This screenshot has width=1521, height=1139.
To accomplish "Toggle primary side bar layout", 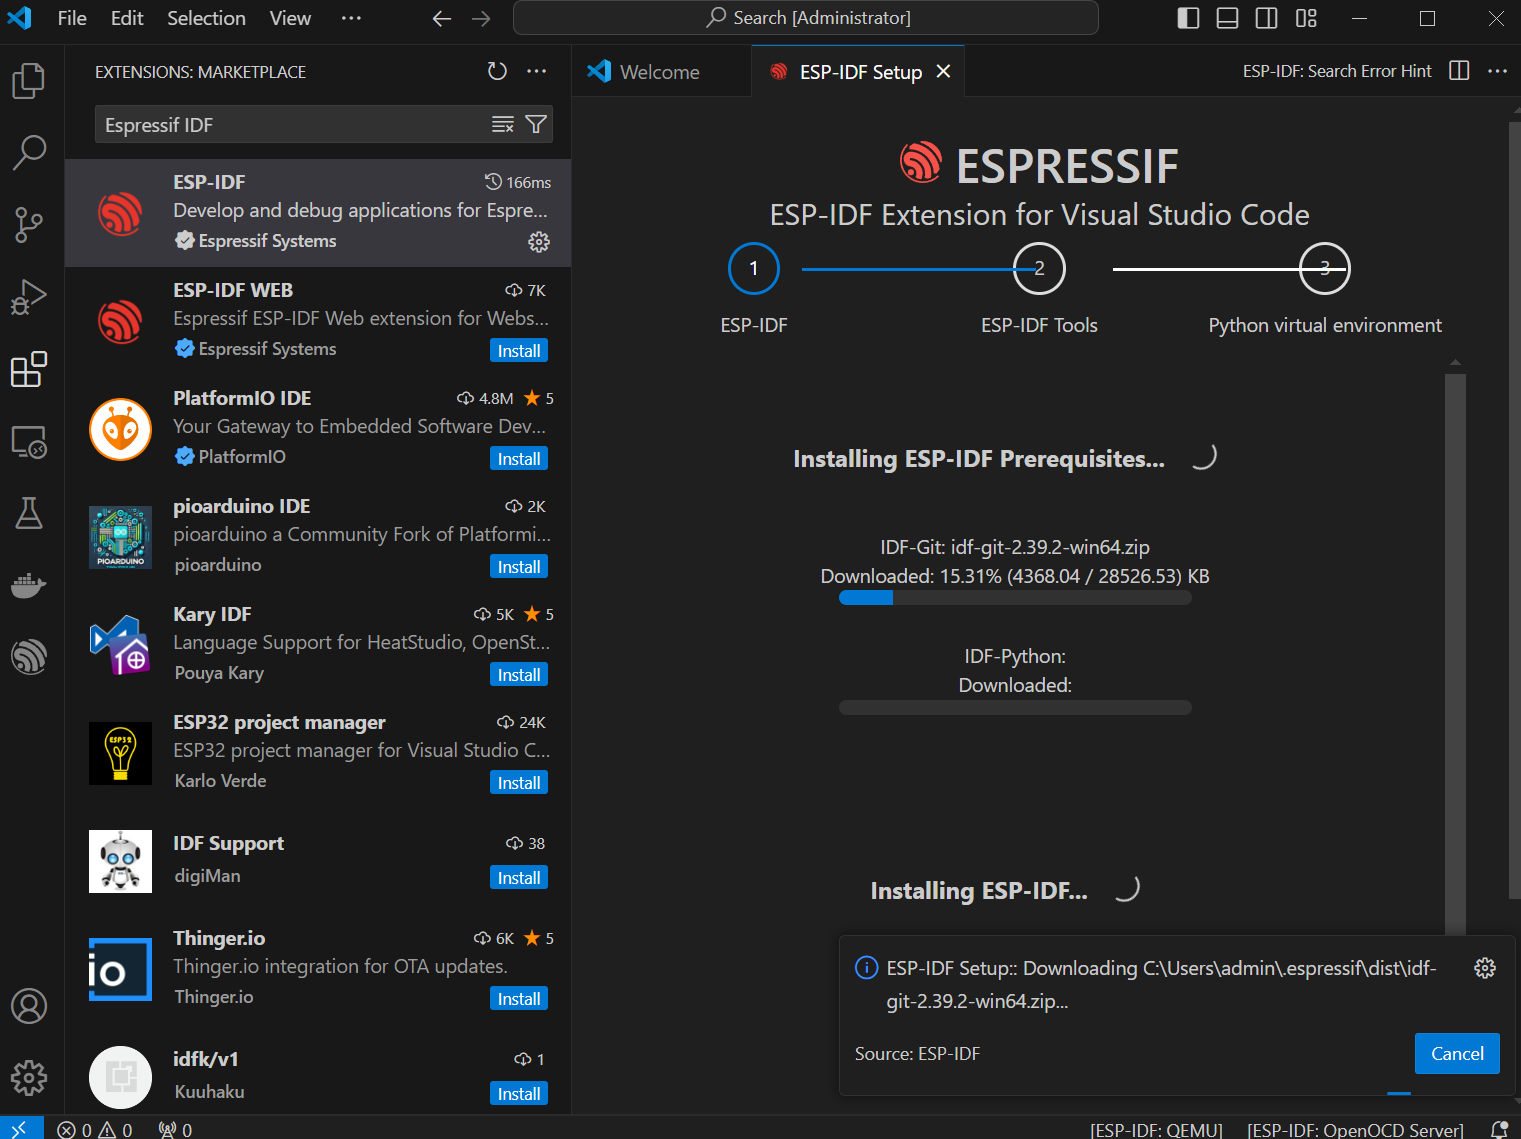I will [x=1188, y=18].
